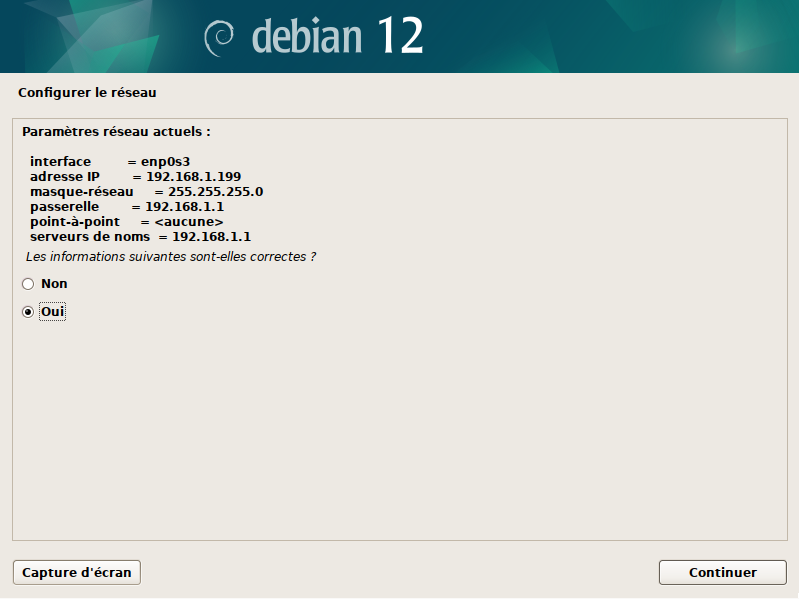Click the 'debian 12' banner text

(337, 36)
